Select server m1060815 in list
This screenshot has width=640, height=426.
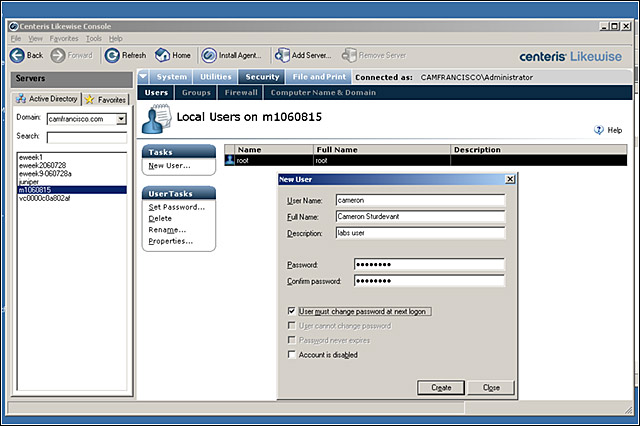point(72,190)
